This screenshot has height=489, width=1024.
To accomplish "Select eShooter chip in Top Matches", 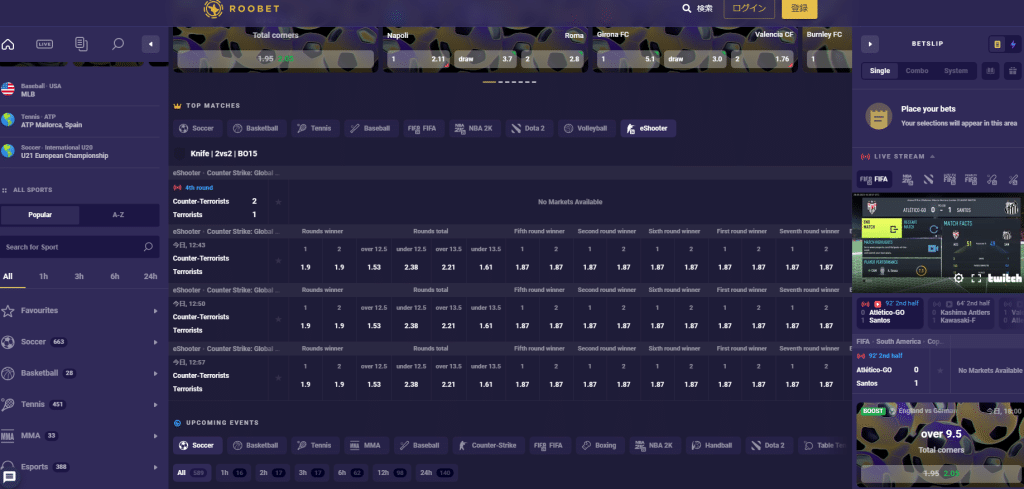I will point(648,129).
